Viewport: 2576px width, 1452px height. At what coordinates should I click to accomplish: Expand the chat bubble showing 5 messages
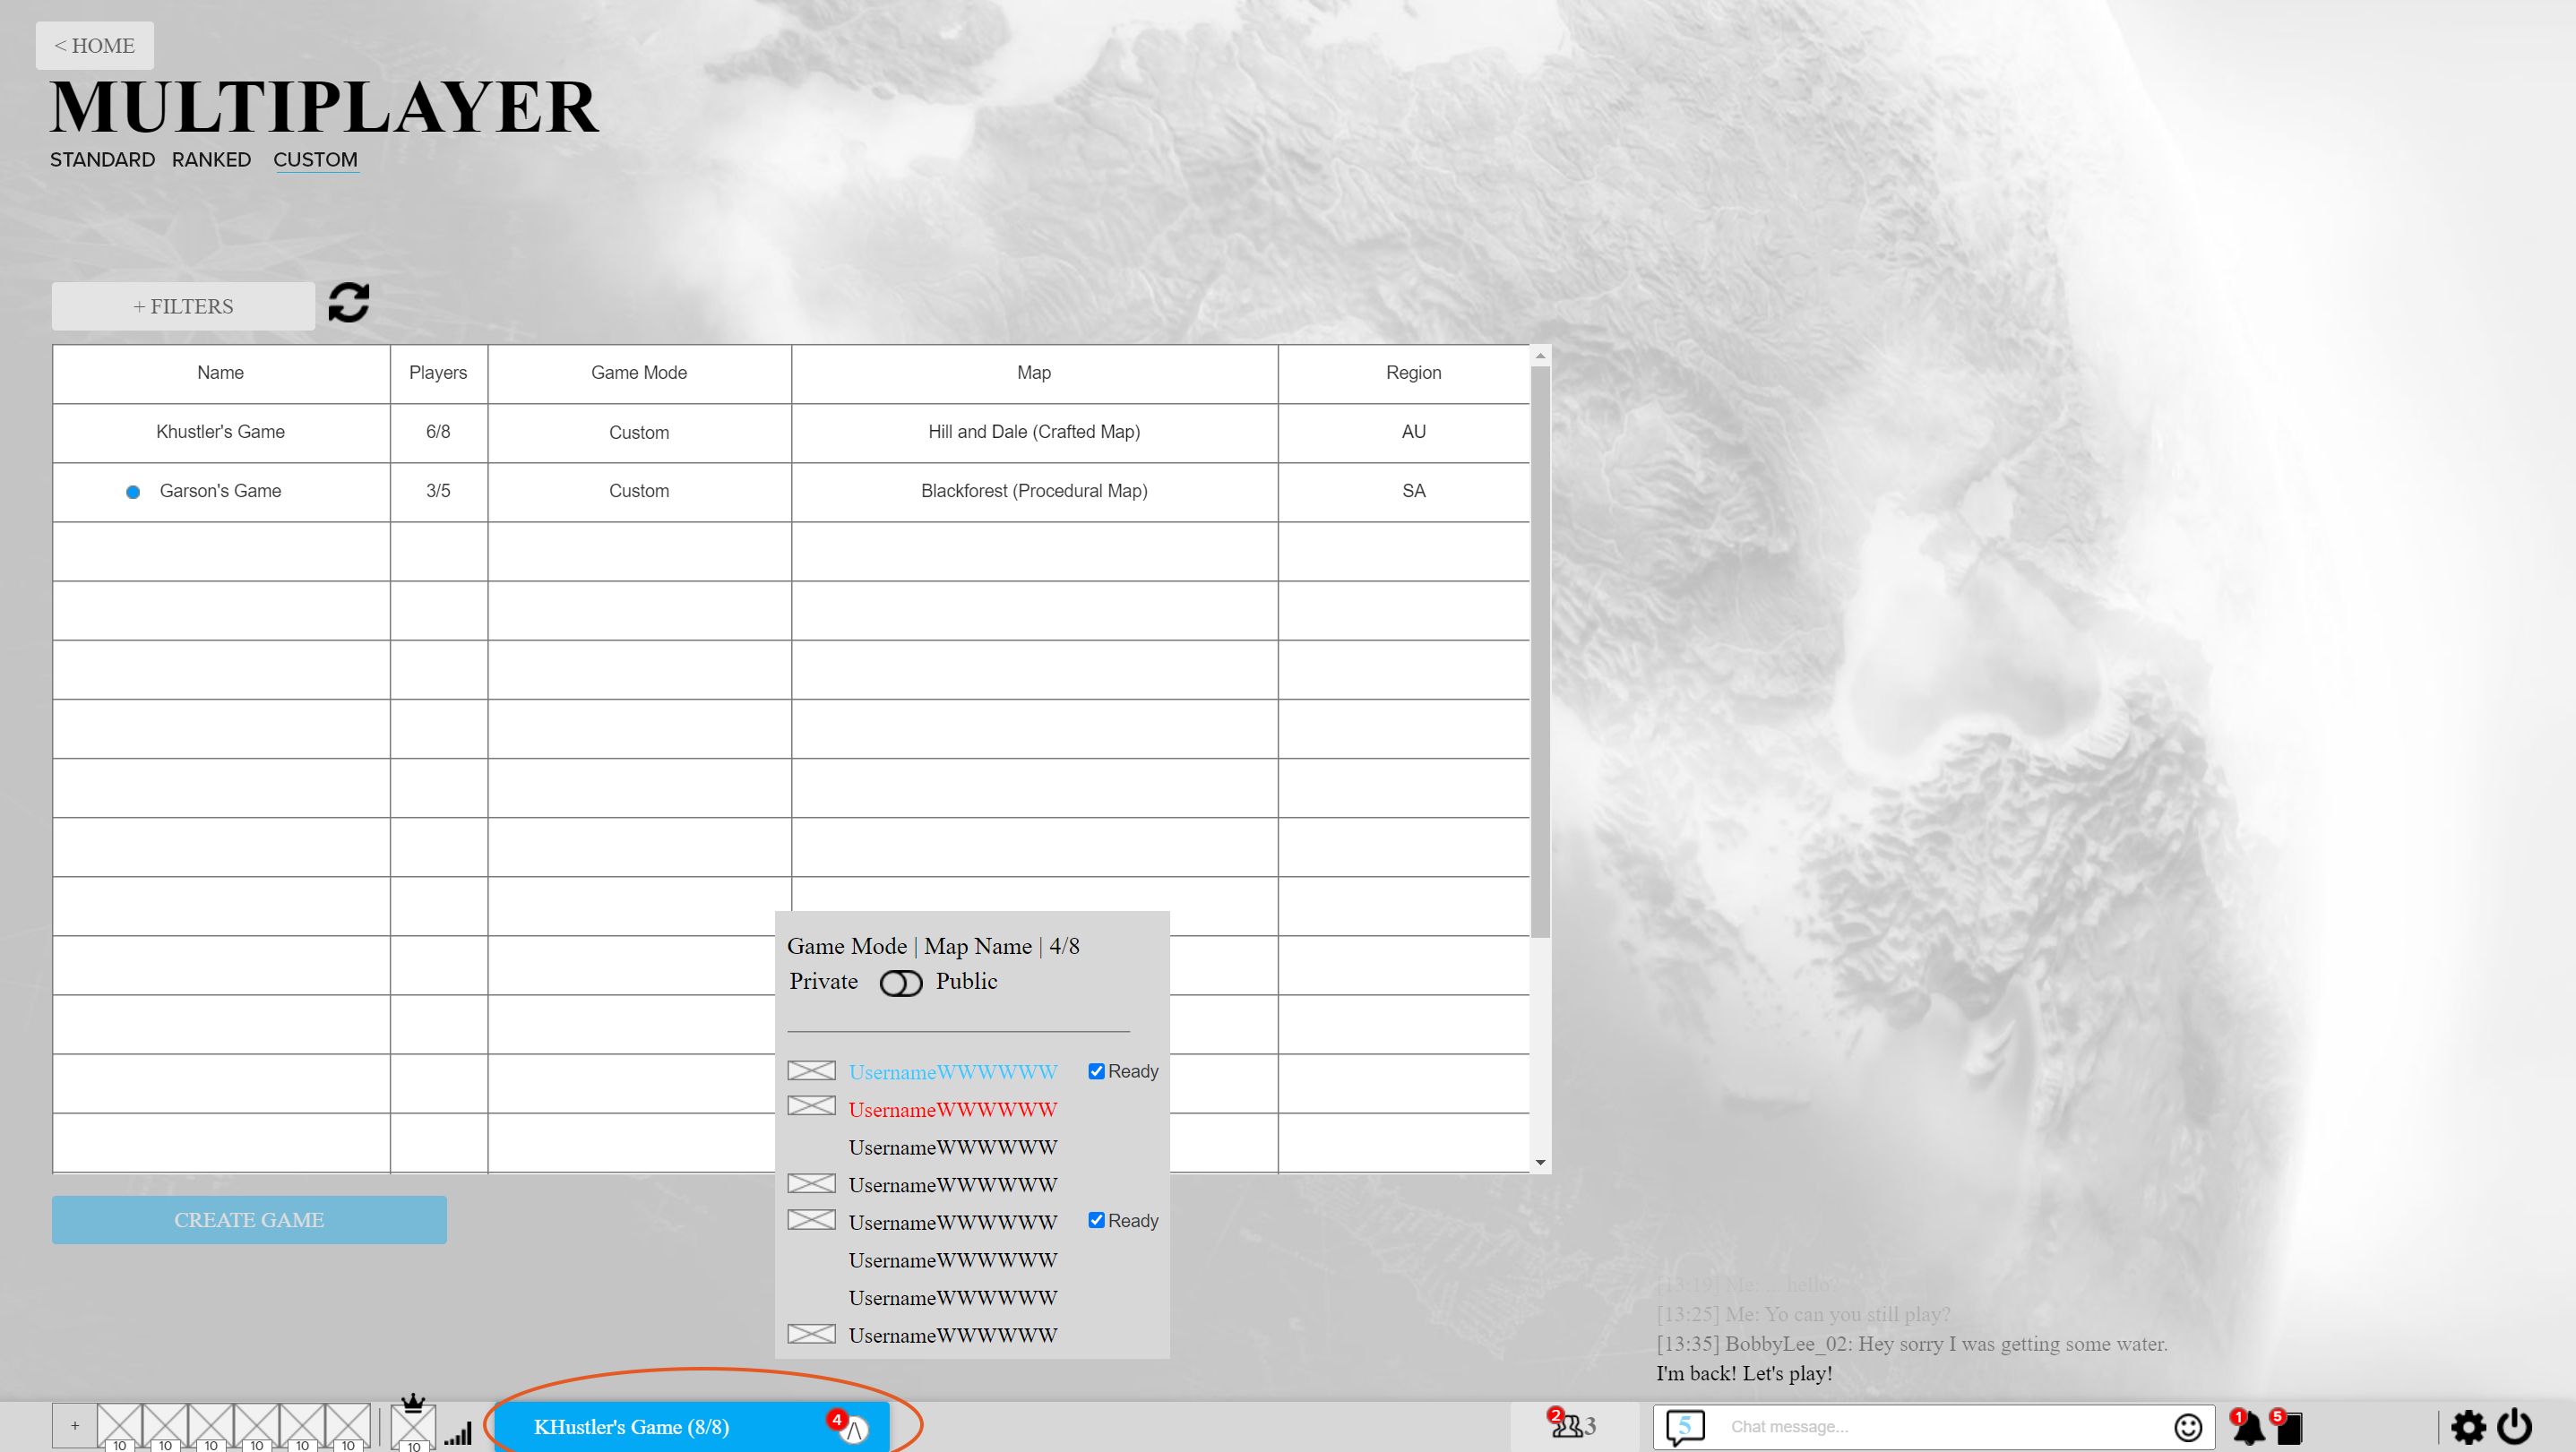point(1685,1427)
